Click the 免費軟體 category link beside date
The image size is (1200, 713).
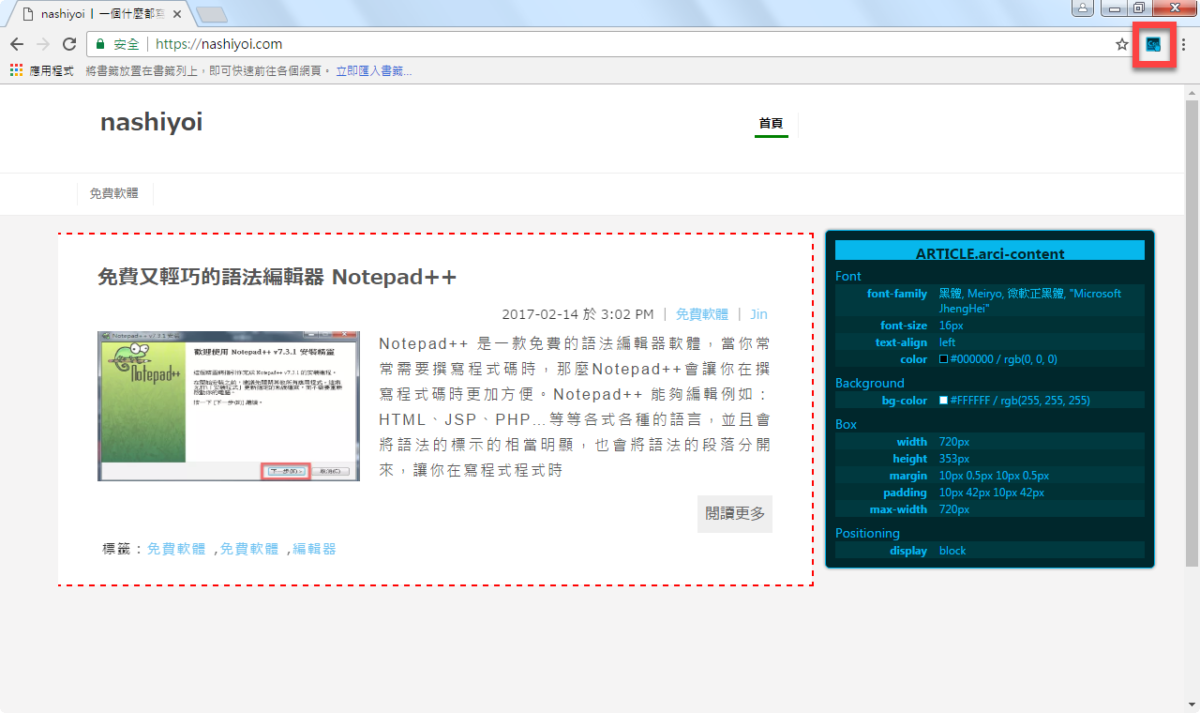pos(702,314)
